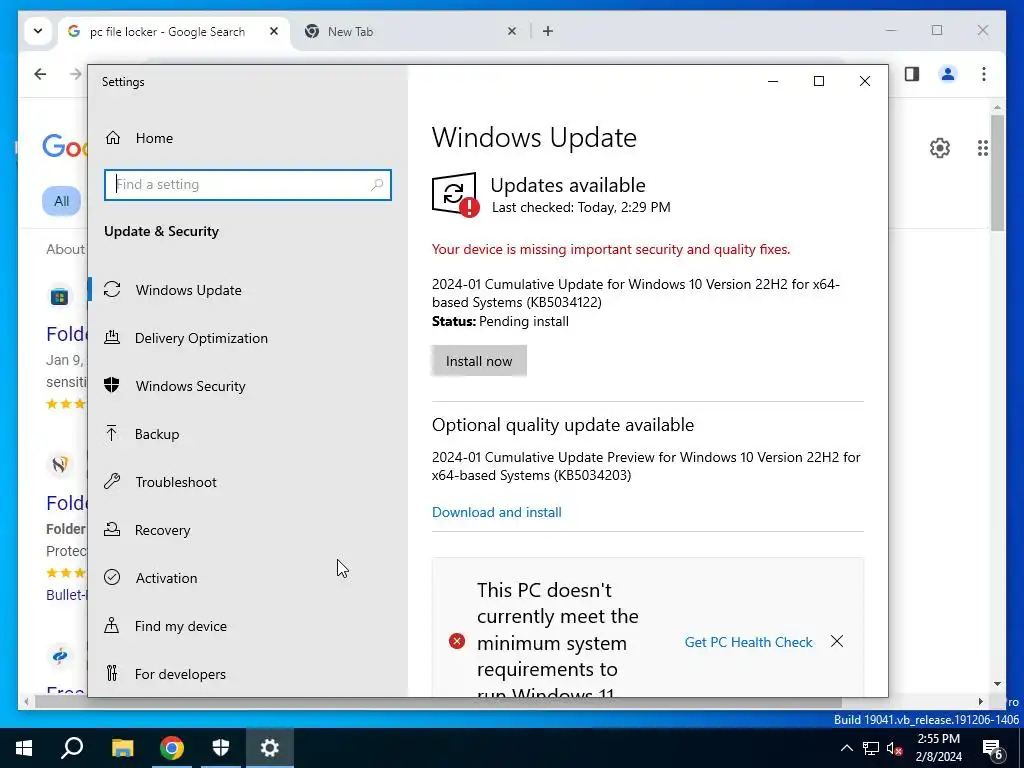Screen dimensions: 1024x768
Task: Open Google settings gear icon
Action: (940, 148)
